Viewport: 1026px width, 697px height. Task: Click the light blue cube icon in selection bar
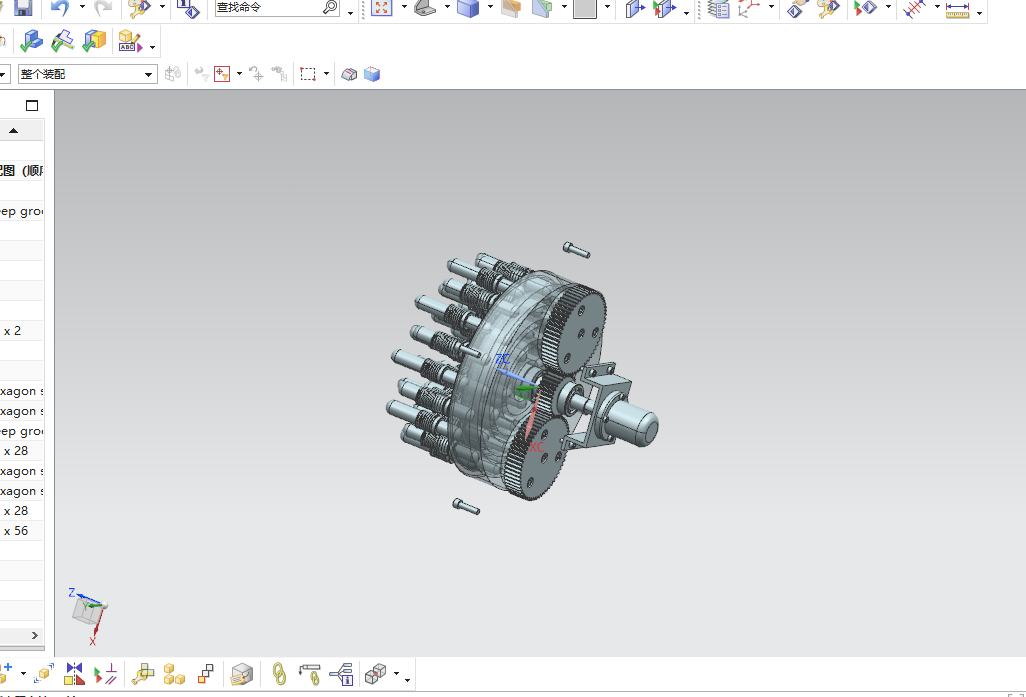click(372, 74)
